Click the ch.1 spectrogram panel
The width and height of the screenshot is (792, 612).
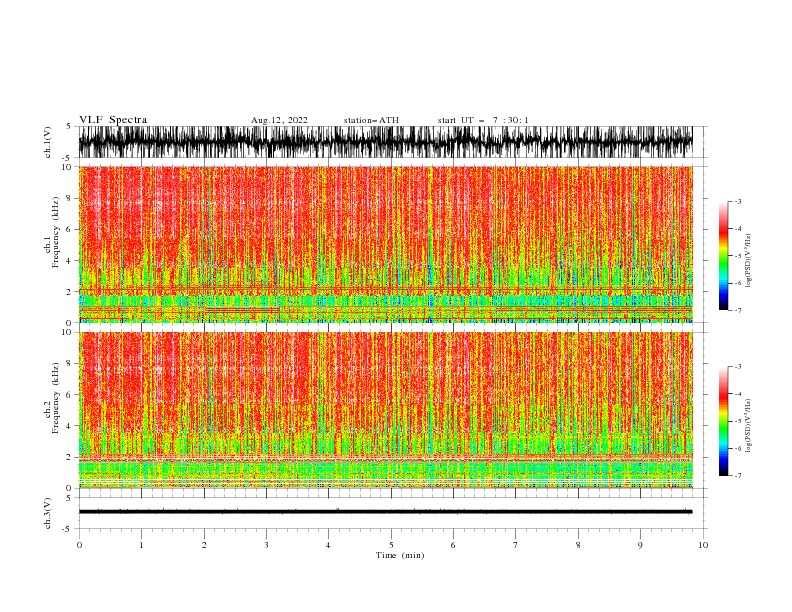pos(385,244)
